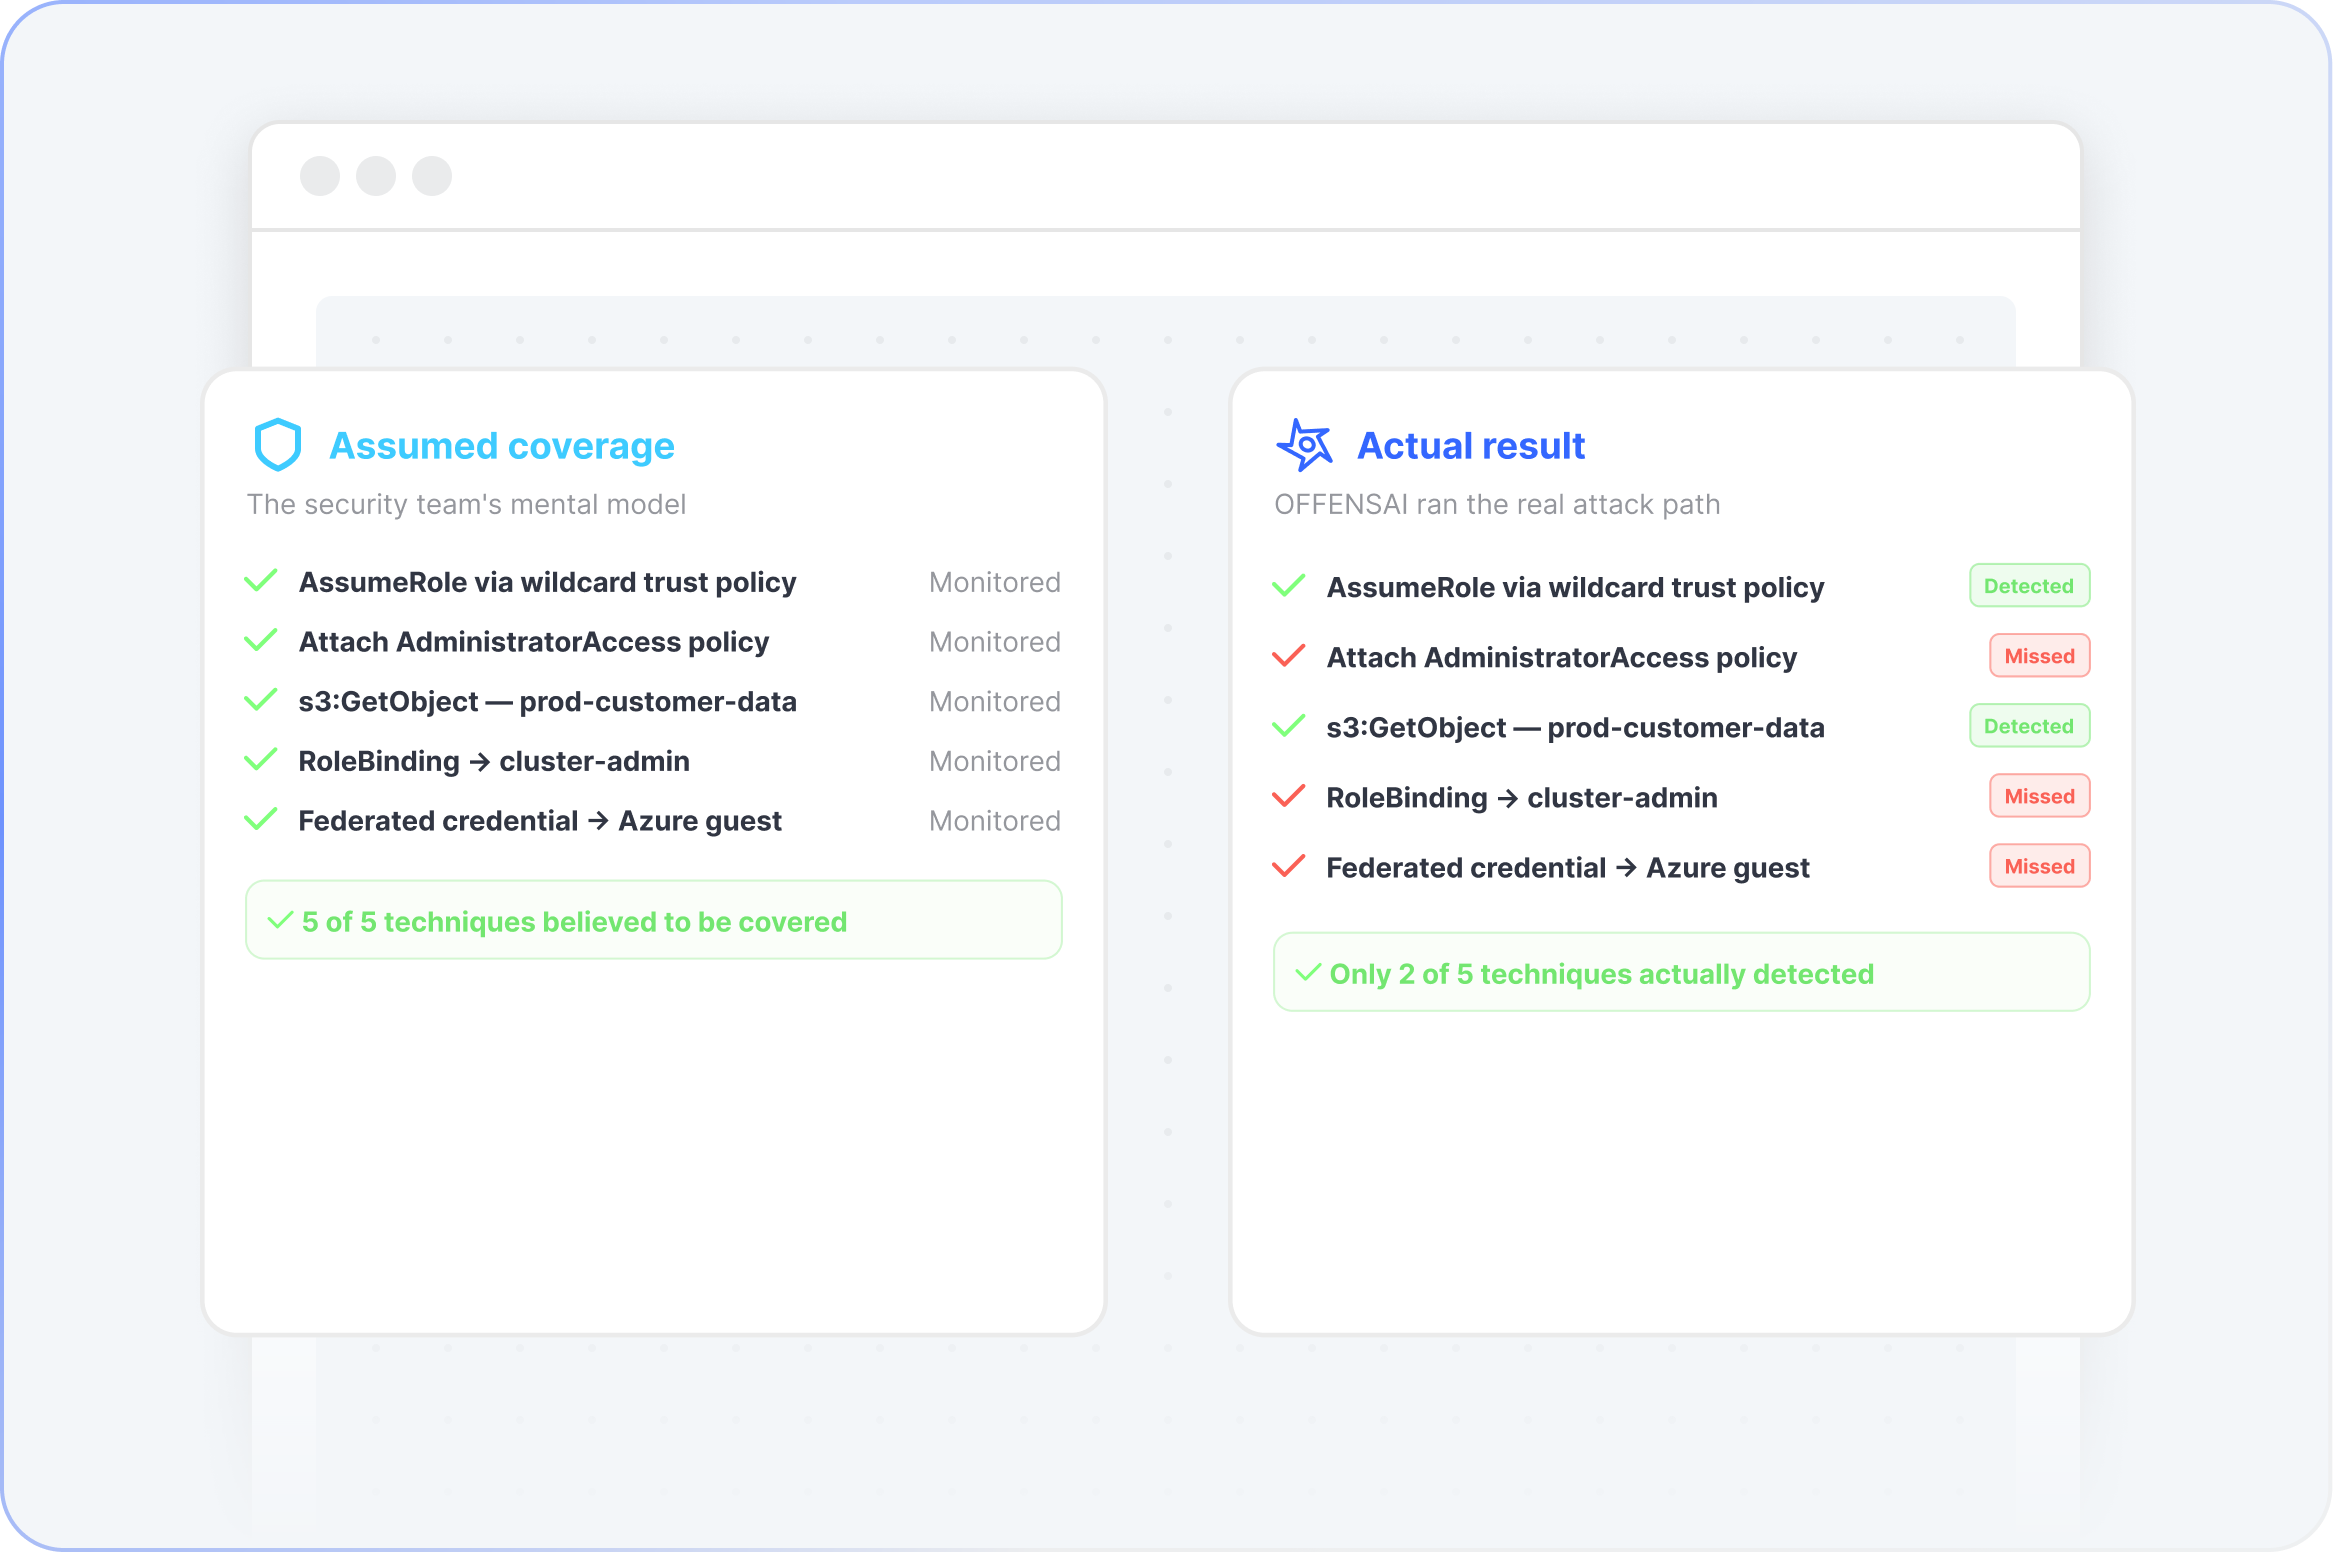
Task: Select 'Federated credential → Azure guest' in Actual result
Action: (x=1568, y=868)
